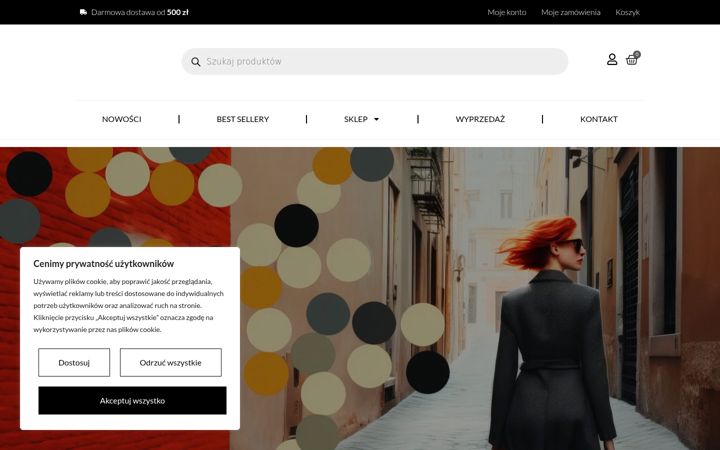
Task: Click the magnifier search icon
Action: coord(196,62)
